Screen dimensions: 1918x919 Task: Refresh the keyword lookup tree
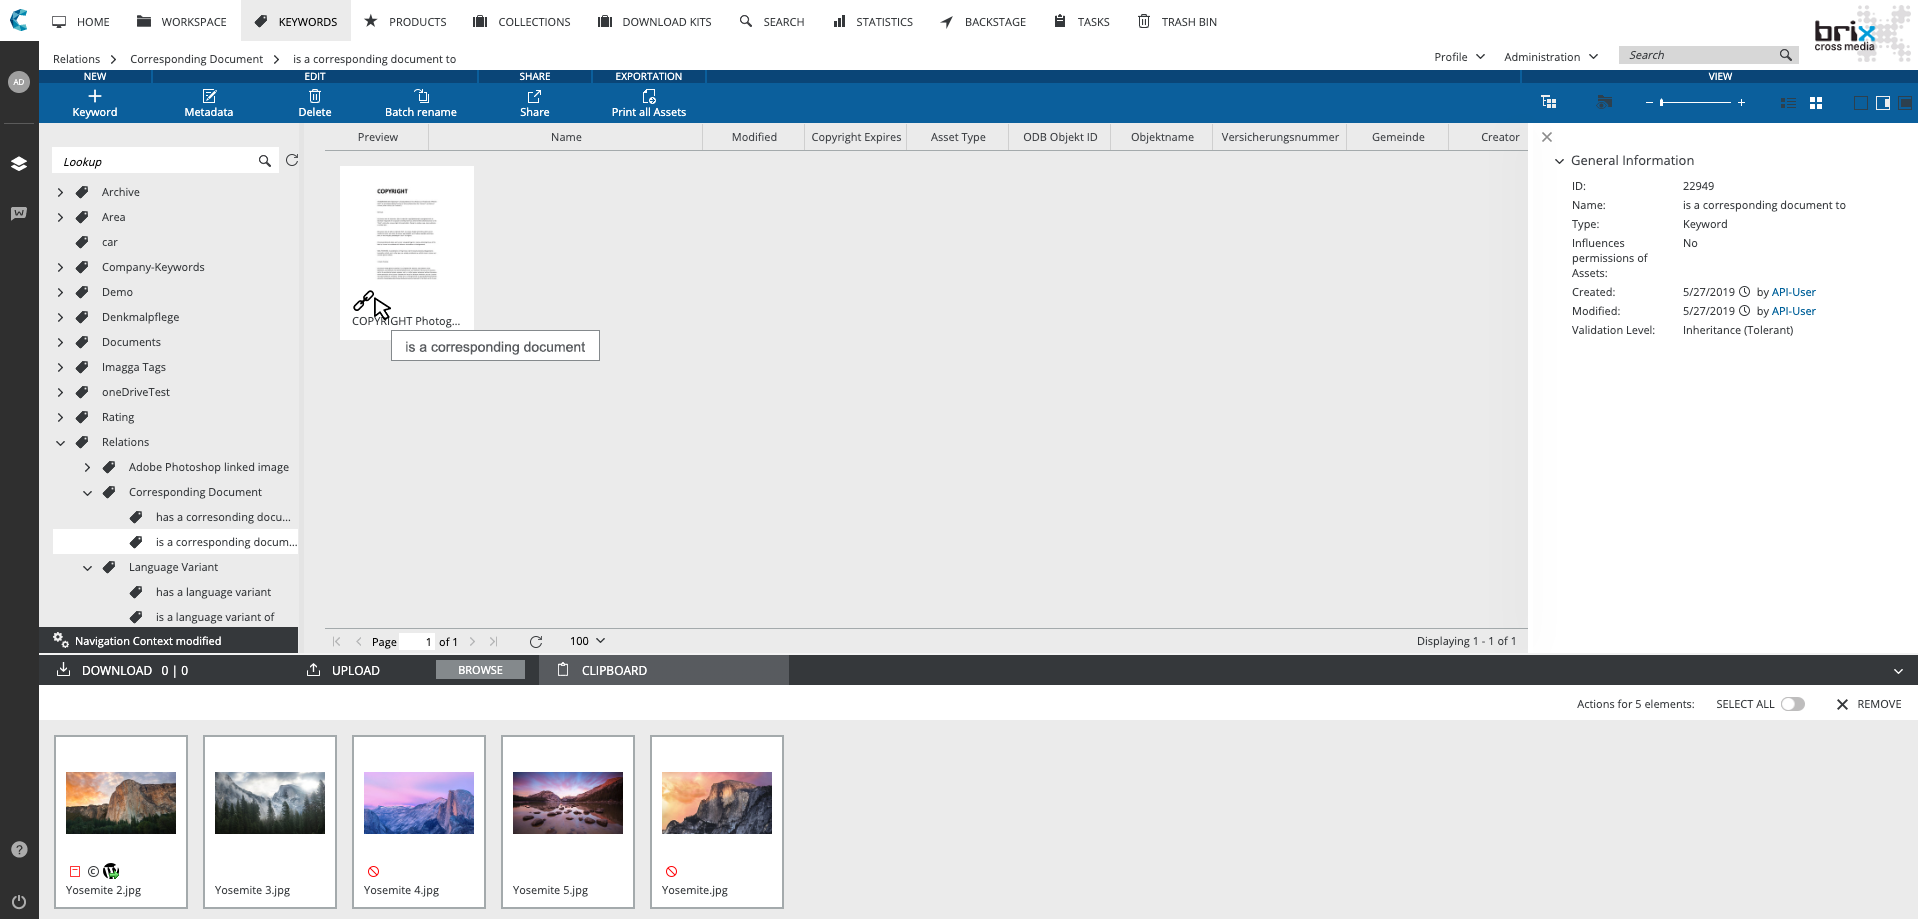point(292,161)
